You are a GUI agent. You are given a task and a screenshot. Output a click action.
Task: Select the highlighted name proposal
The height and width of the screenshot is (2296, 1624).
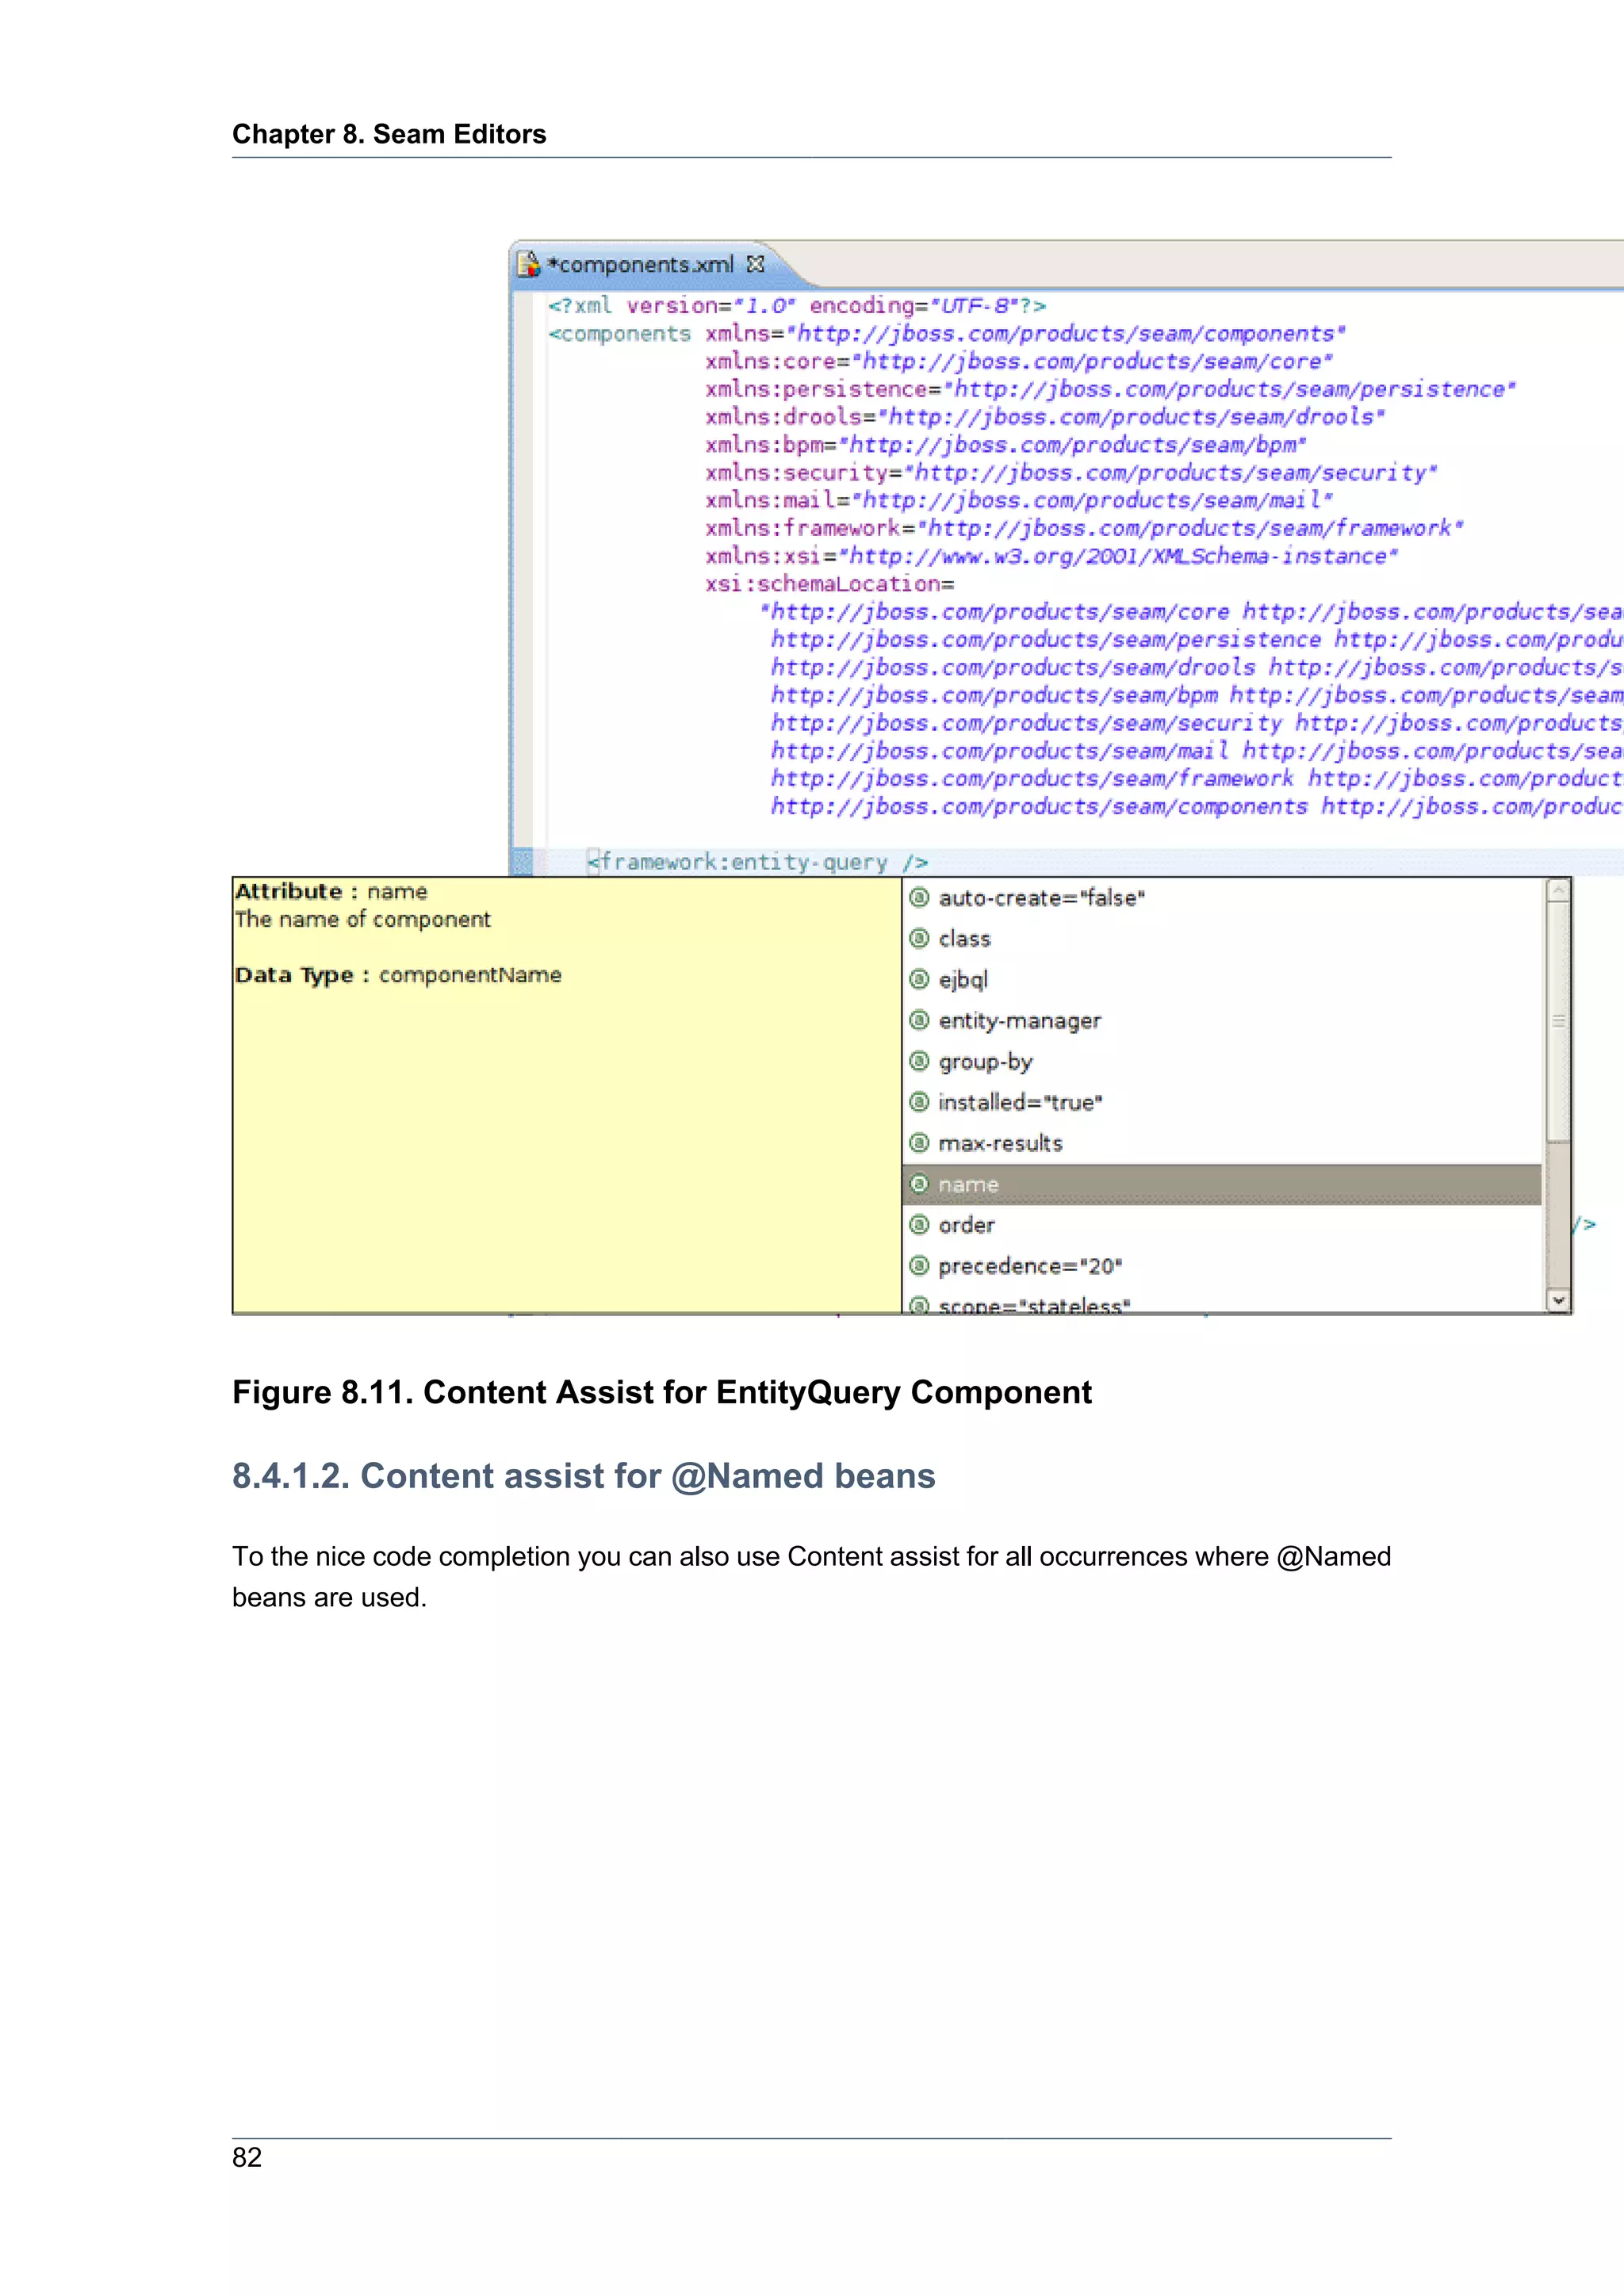(1222, 1185)
